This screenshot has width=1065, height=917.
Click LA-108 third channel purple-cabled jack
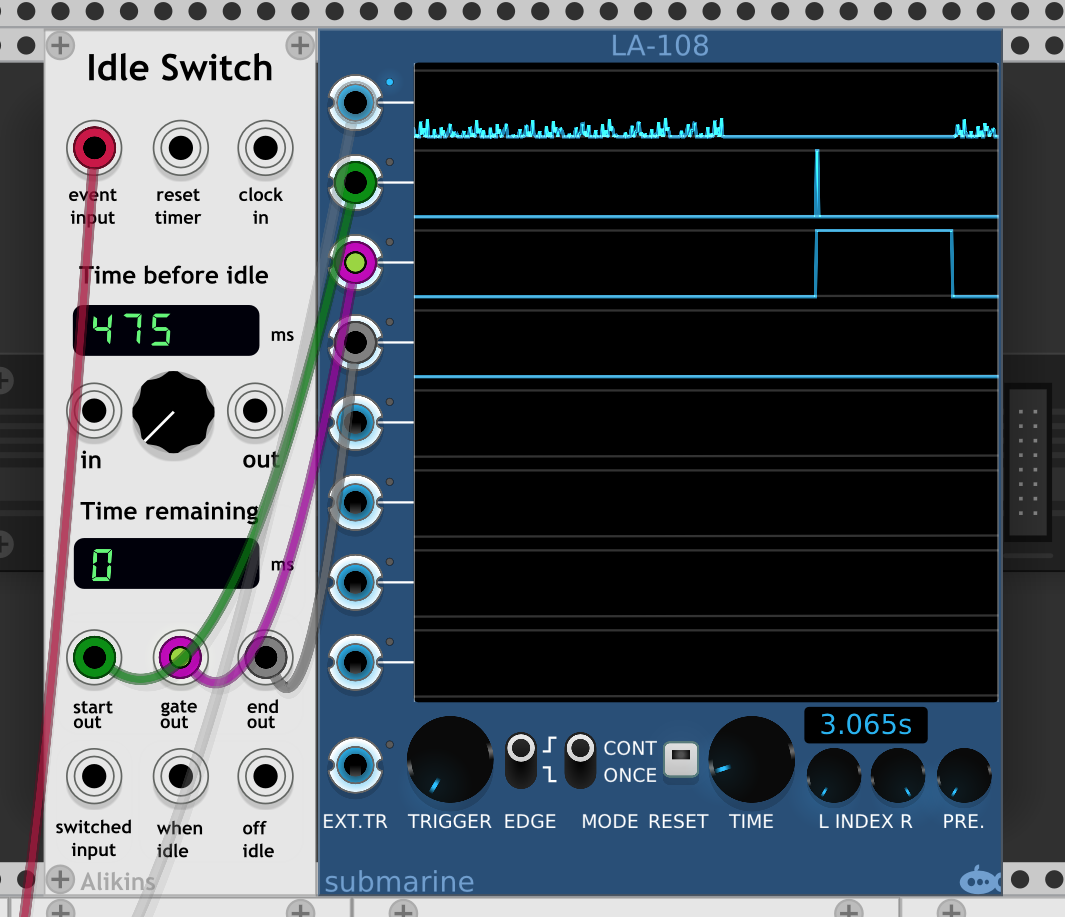(355, 262)
